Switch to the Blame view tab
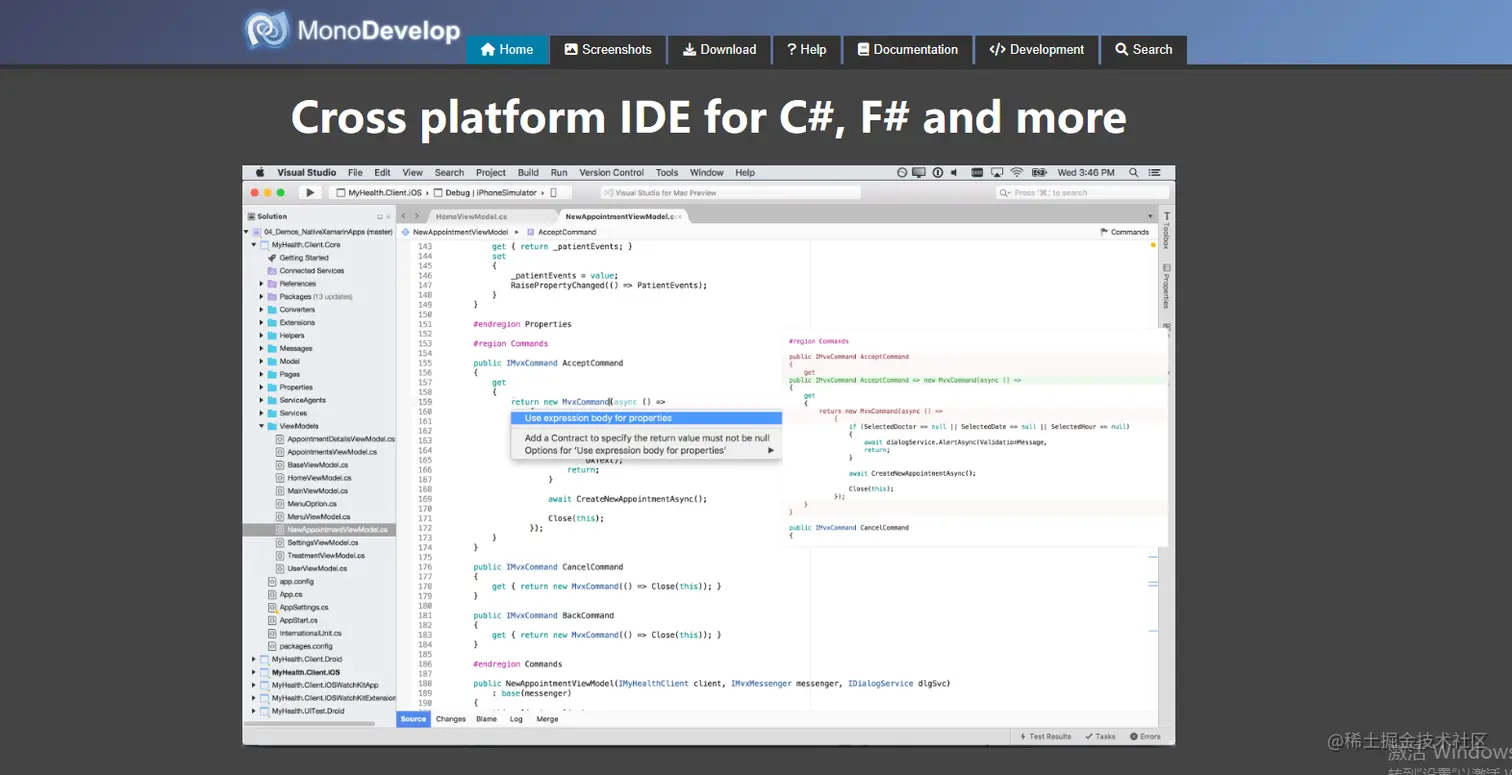 (487, 719)
